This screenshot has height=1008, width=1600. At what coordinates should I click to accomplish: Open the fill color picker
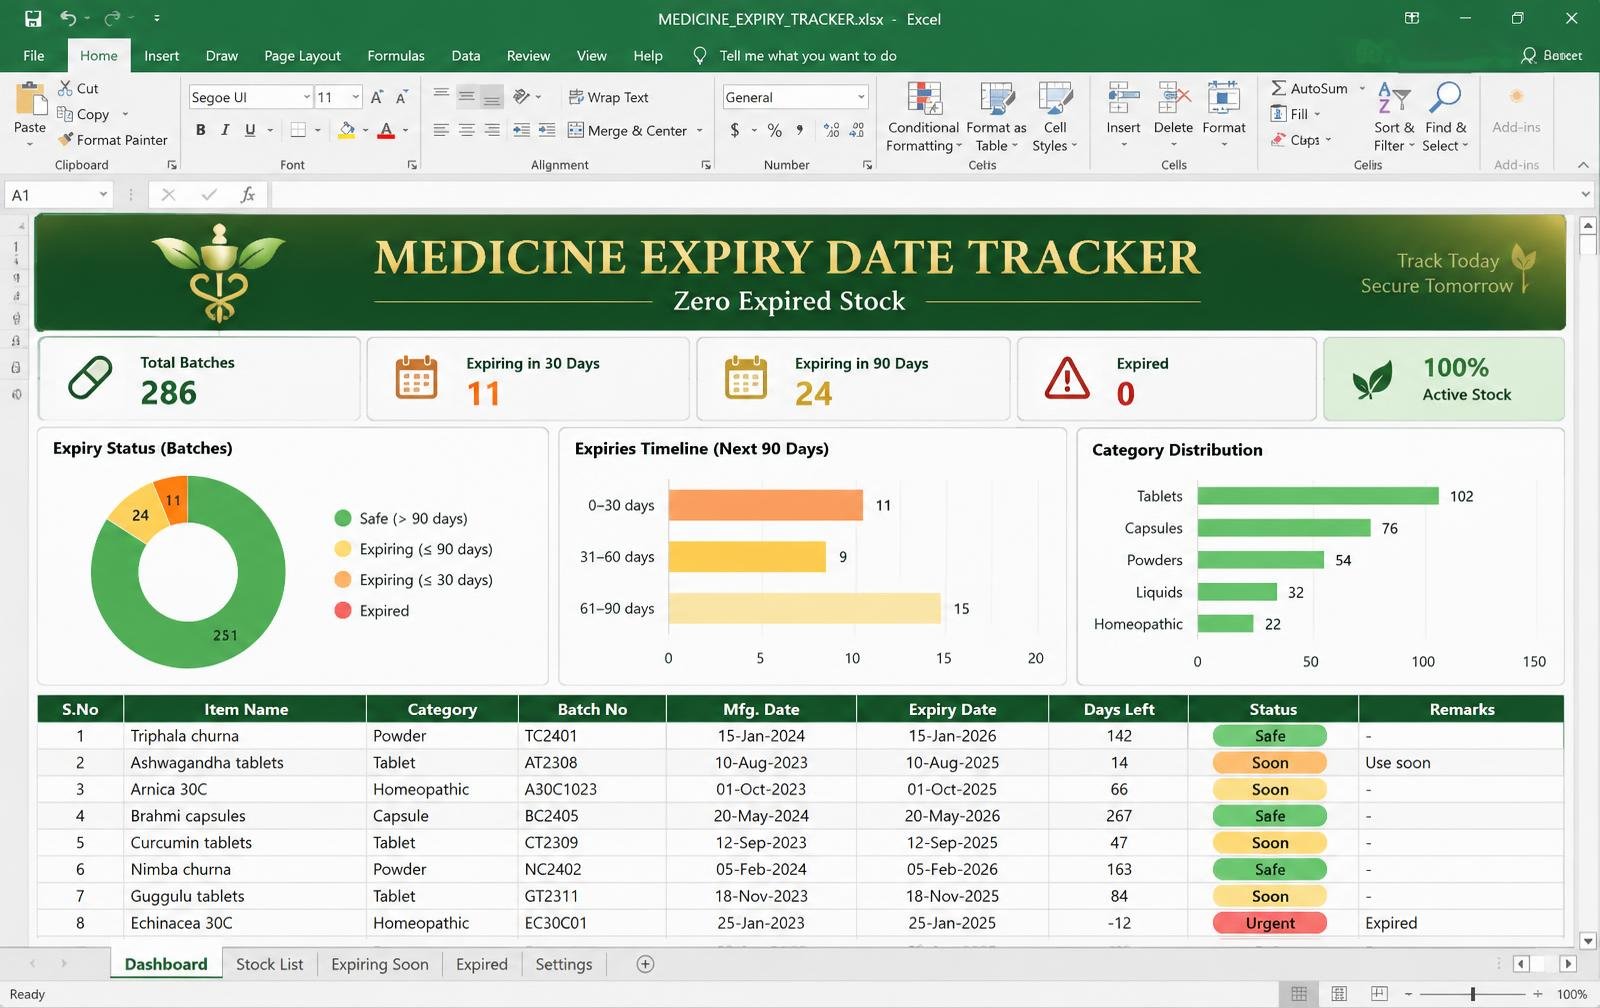point(365,130)
